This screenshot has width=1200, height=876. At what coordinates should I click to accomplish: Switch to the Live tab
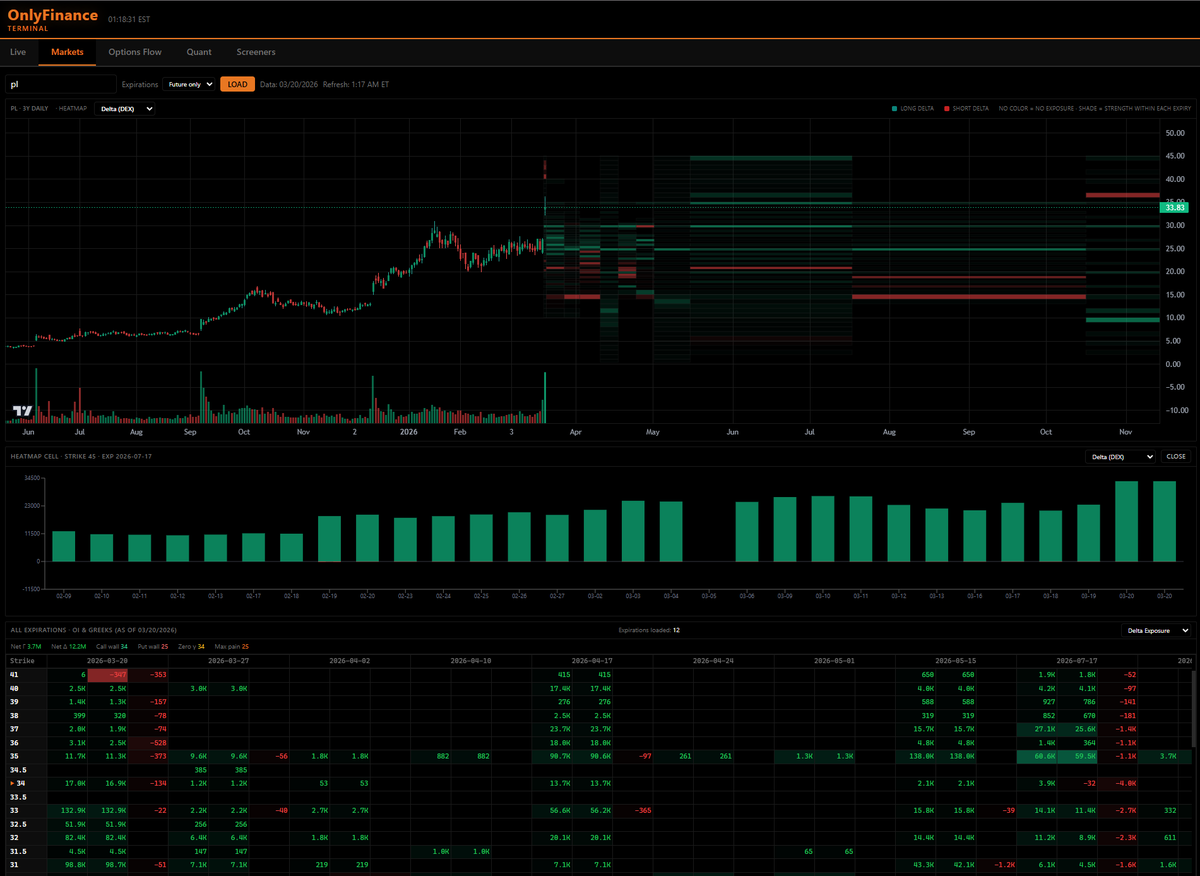coord(18,52)
